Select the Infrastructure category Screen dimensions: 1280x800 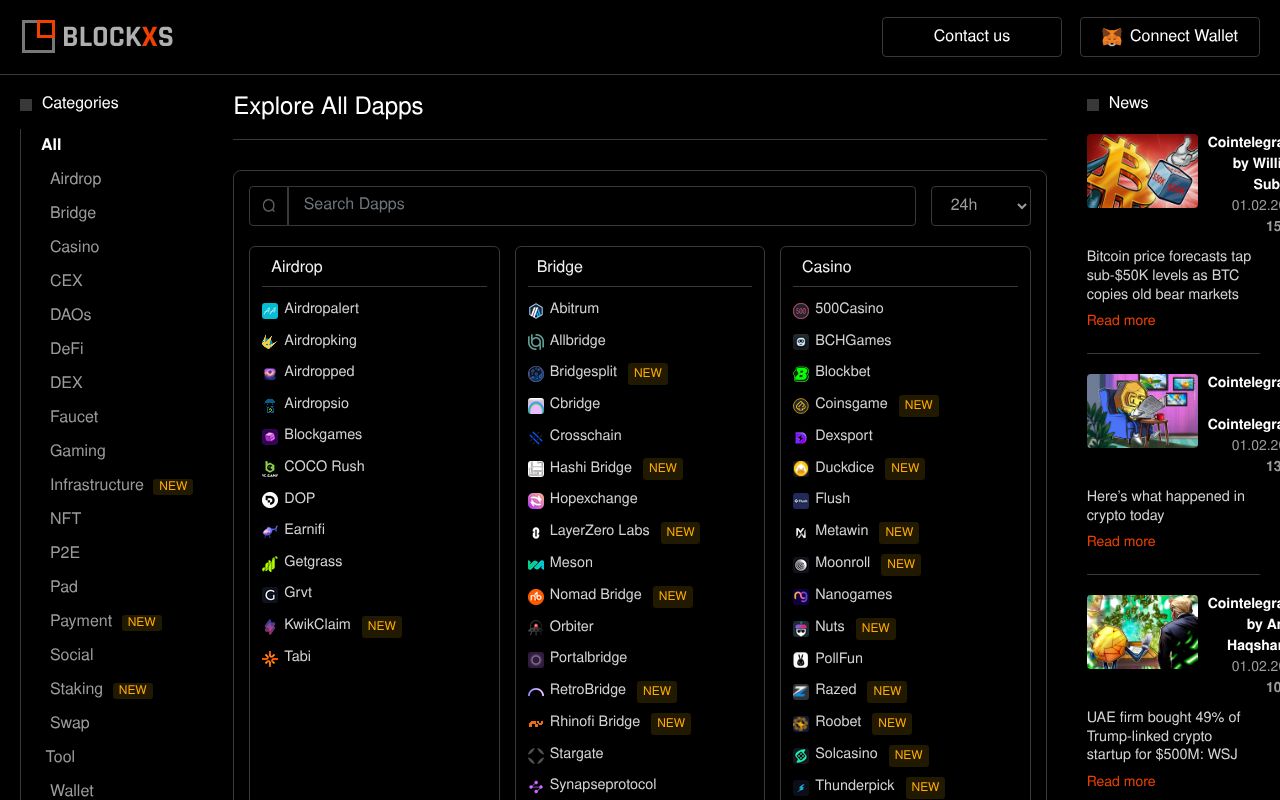click(97, 485)
